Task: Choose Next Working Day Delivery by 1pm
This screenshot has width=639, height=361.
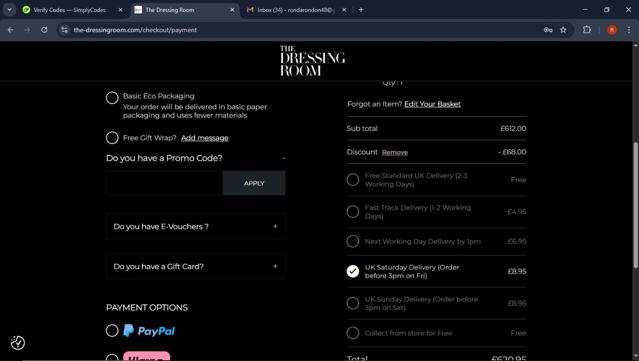Action: (353, 241)
